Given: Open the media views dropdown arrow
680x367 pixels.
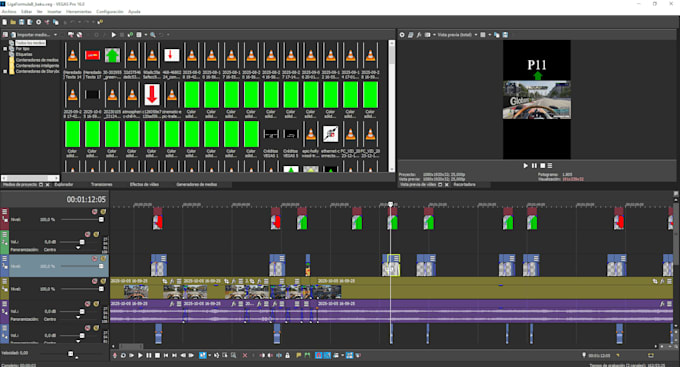Looking at the screenshot, I should coord(146,35).
